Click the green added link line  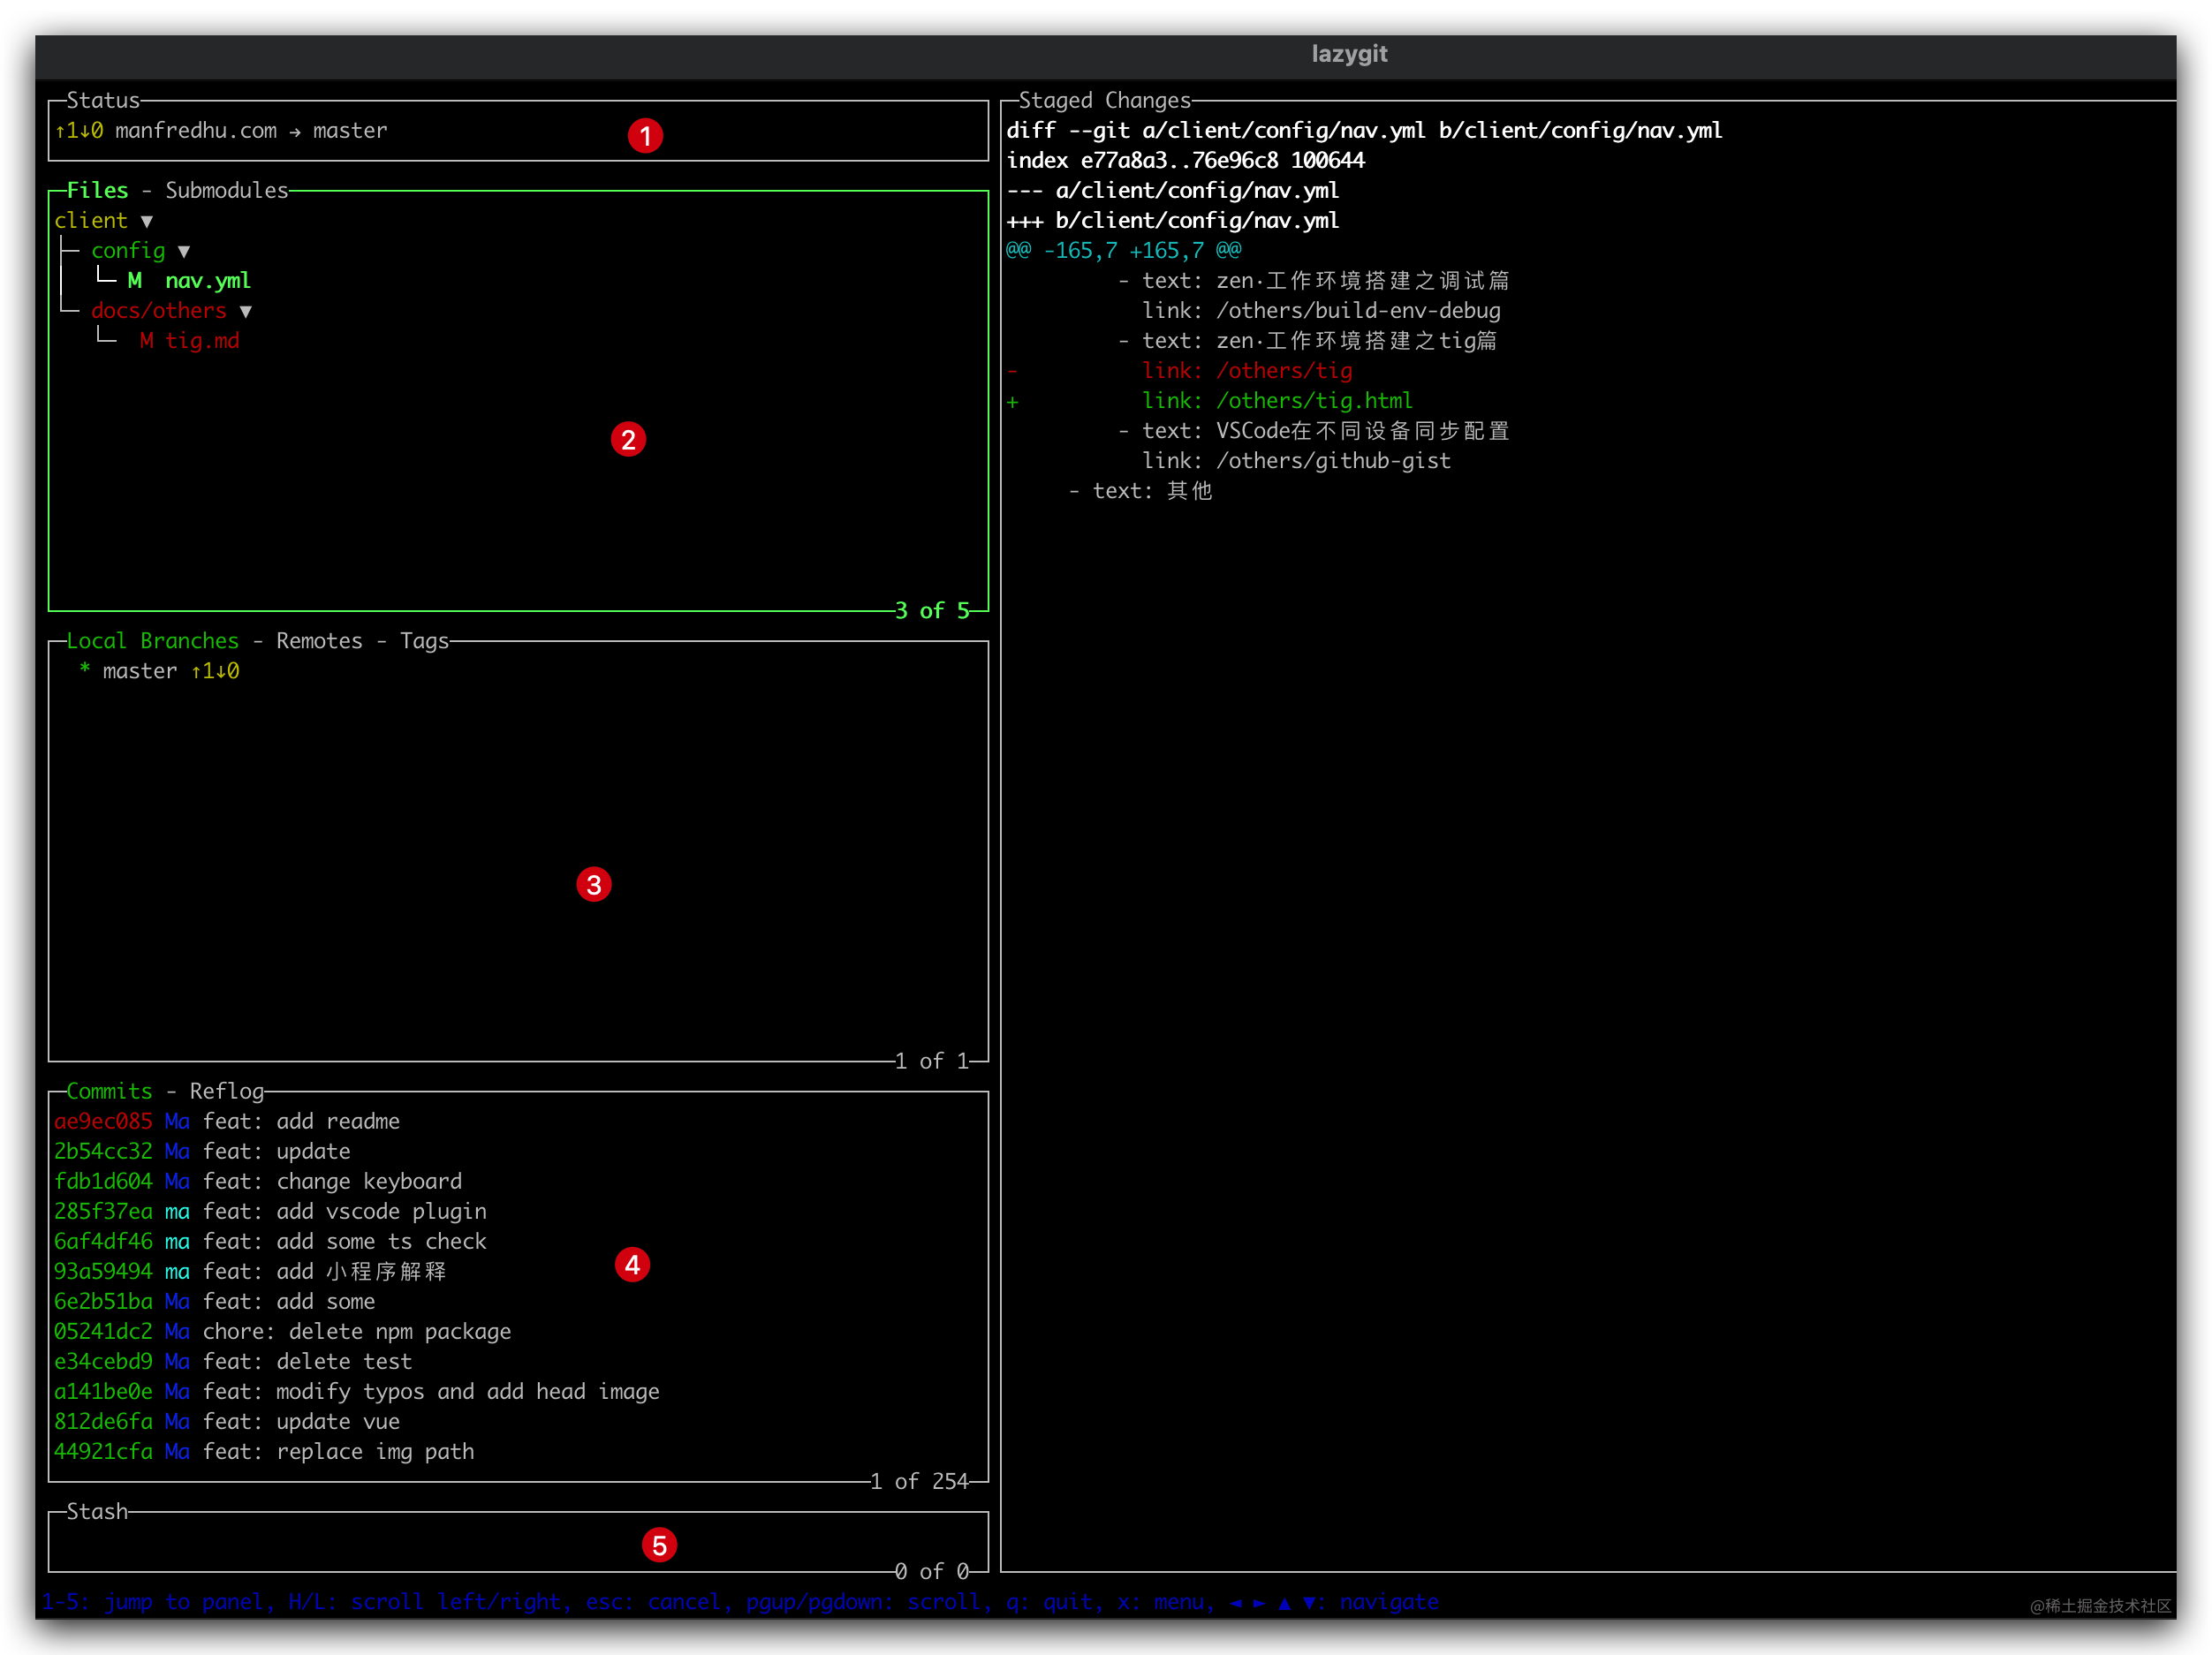(1276, 401)
